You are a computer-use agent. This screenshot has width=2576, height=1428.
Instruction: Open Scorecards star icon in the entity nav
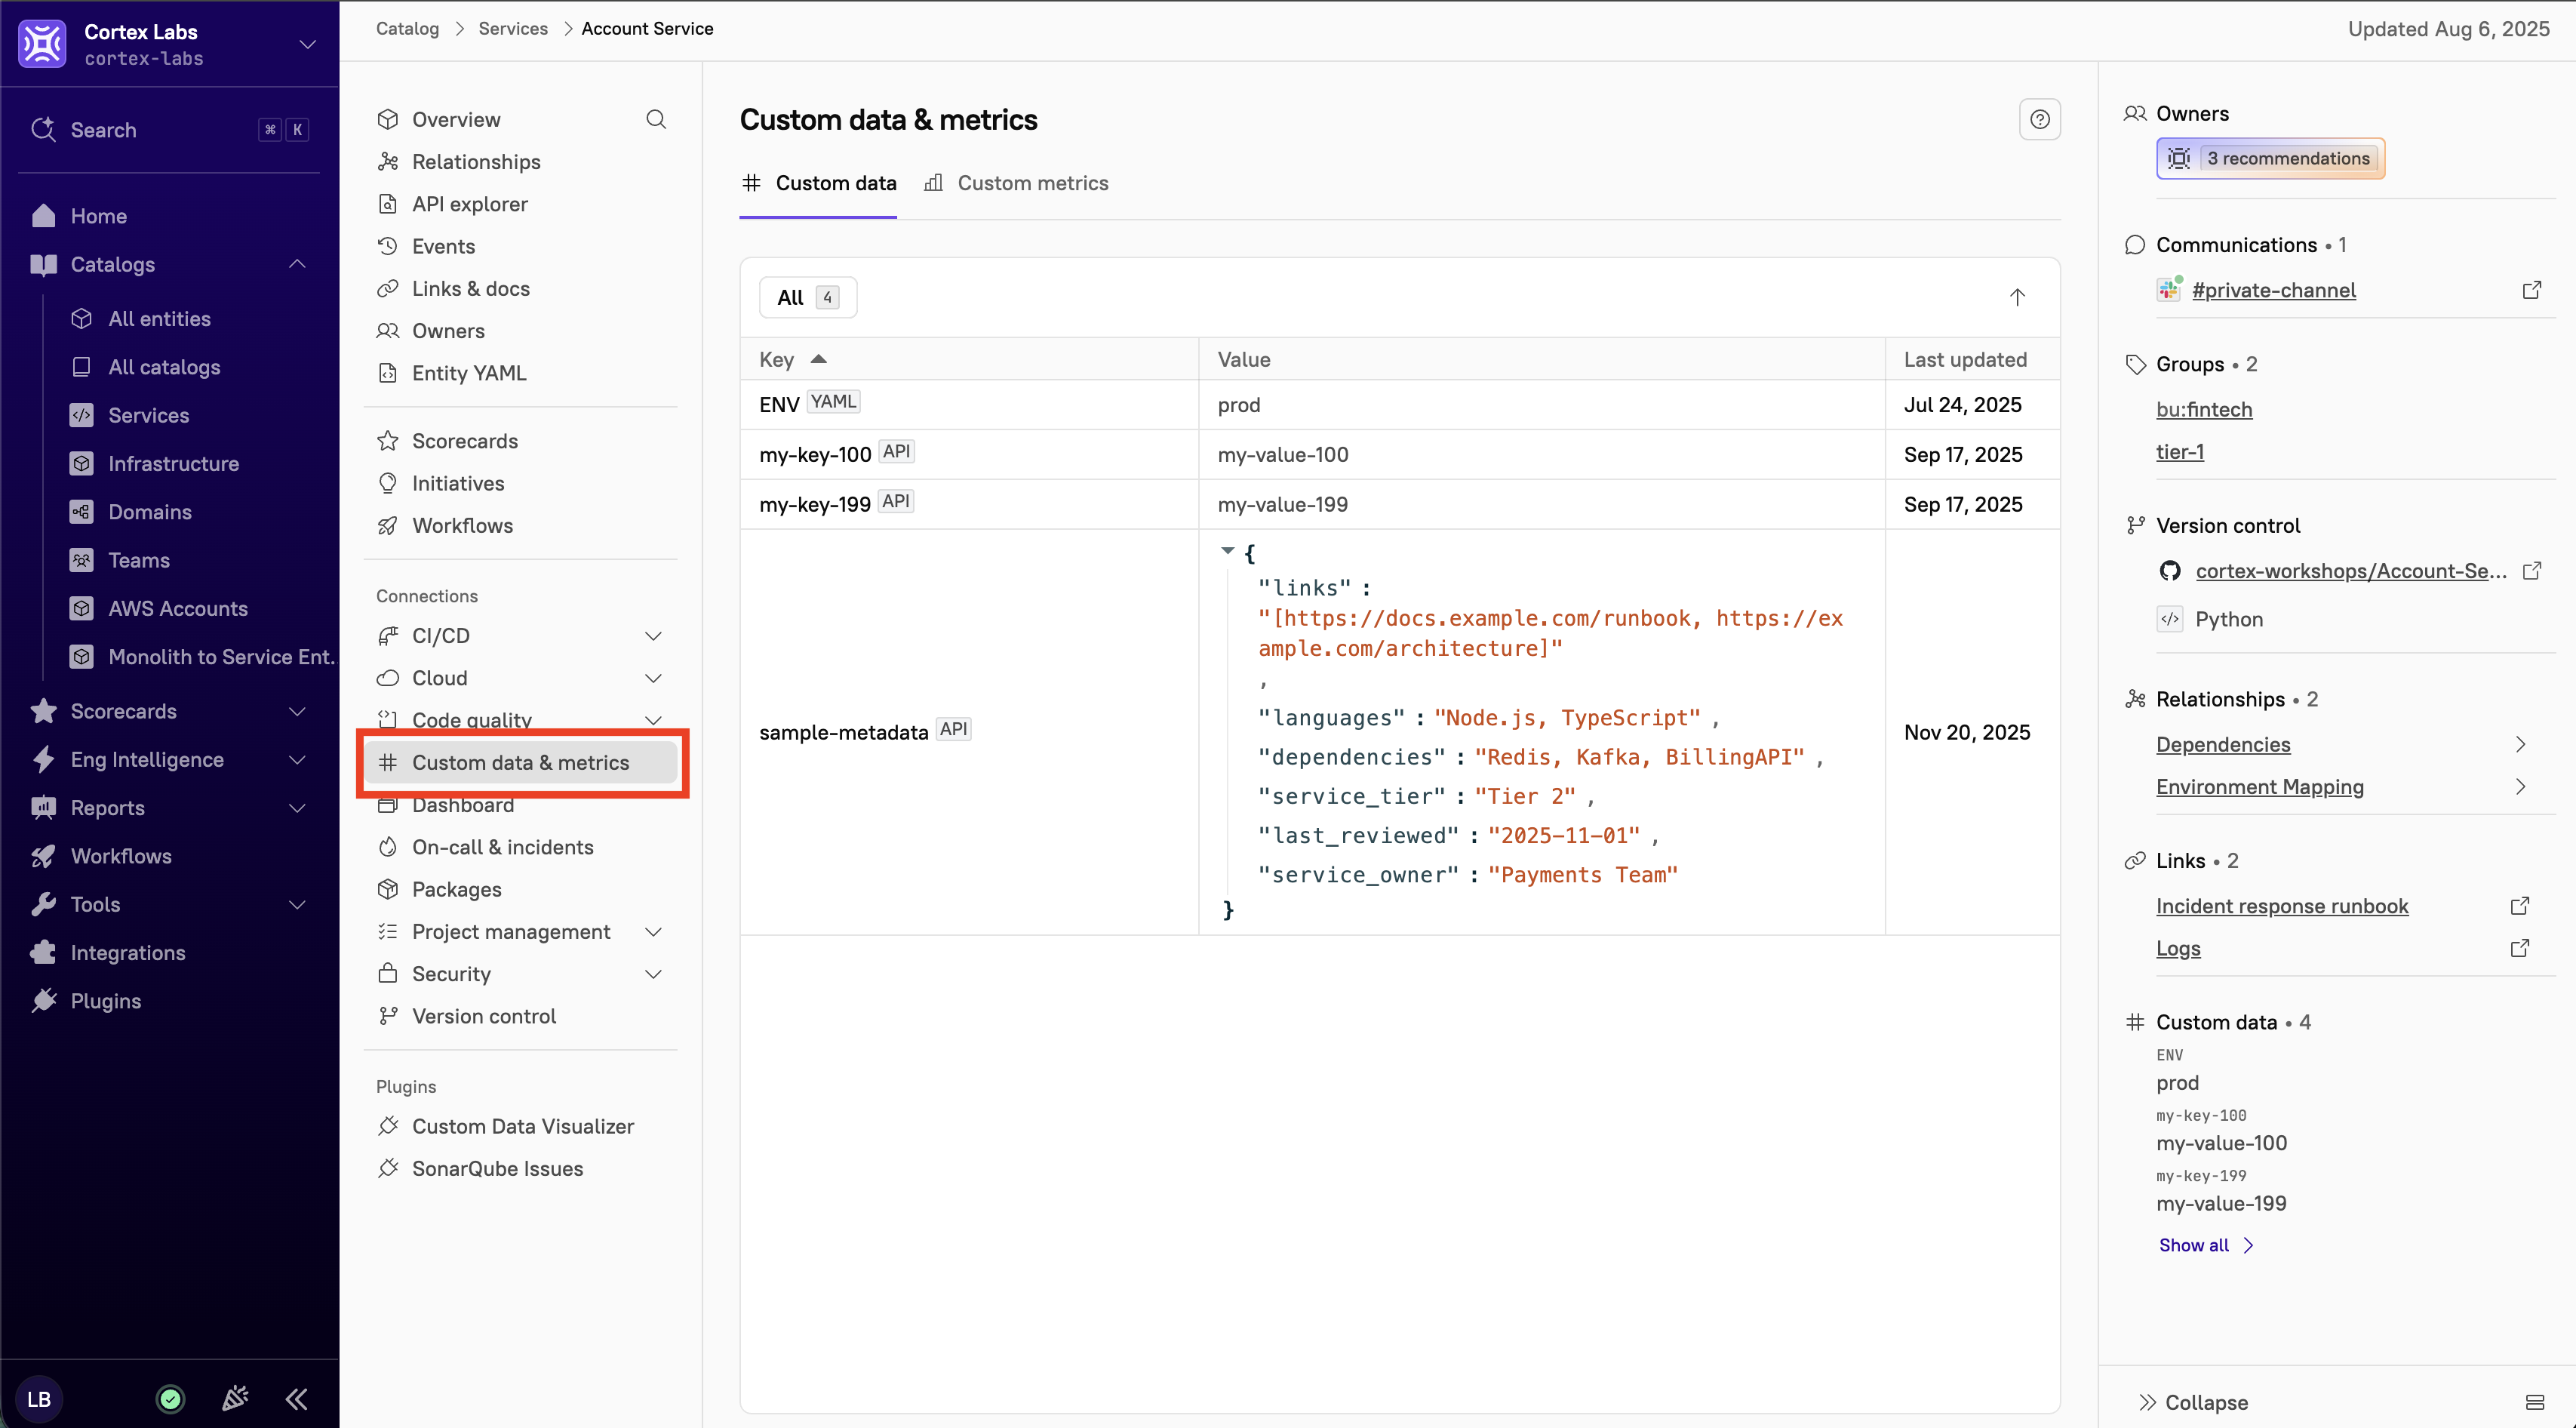click(x=388, y=441)
